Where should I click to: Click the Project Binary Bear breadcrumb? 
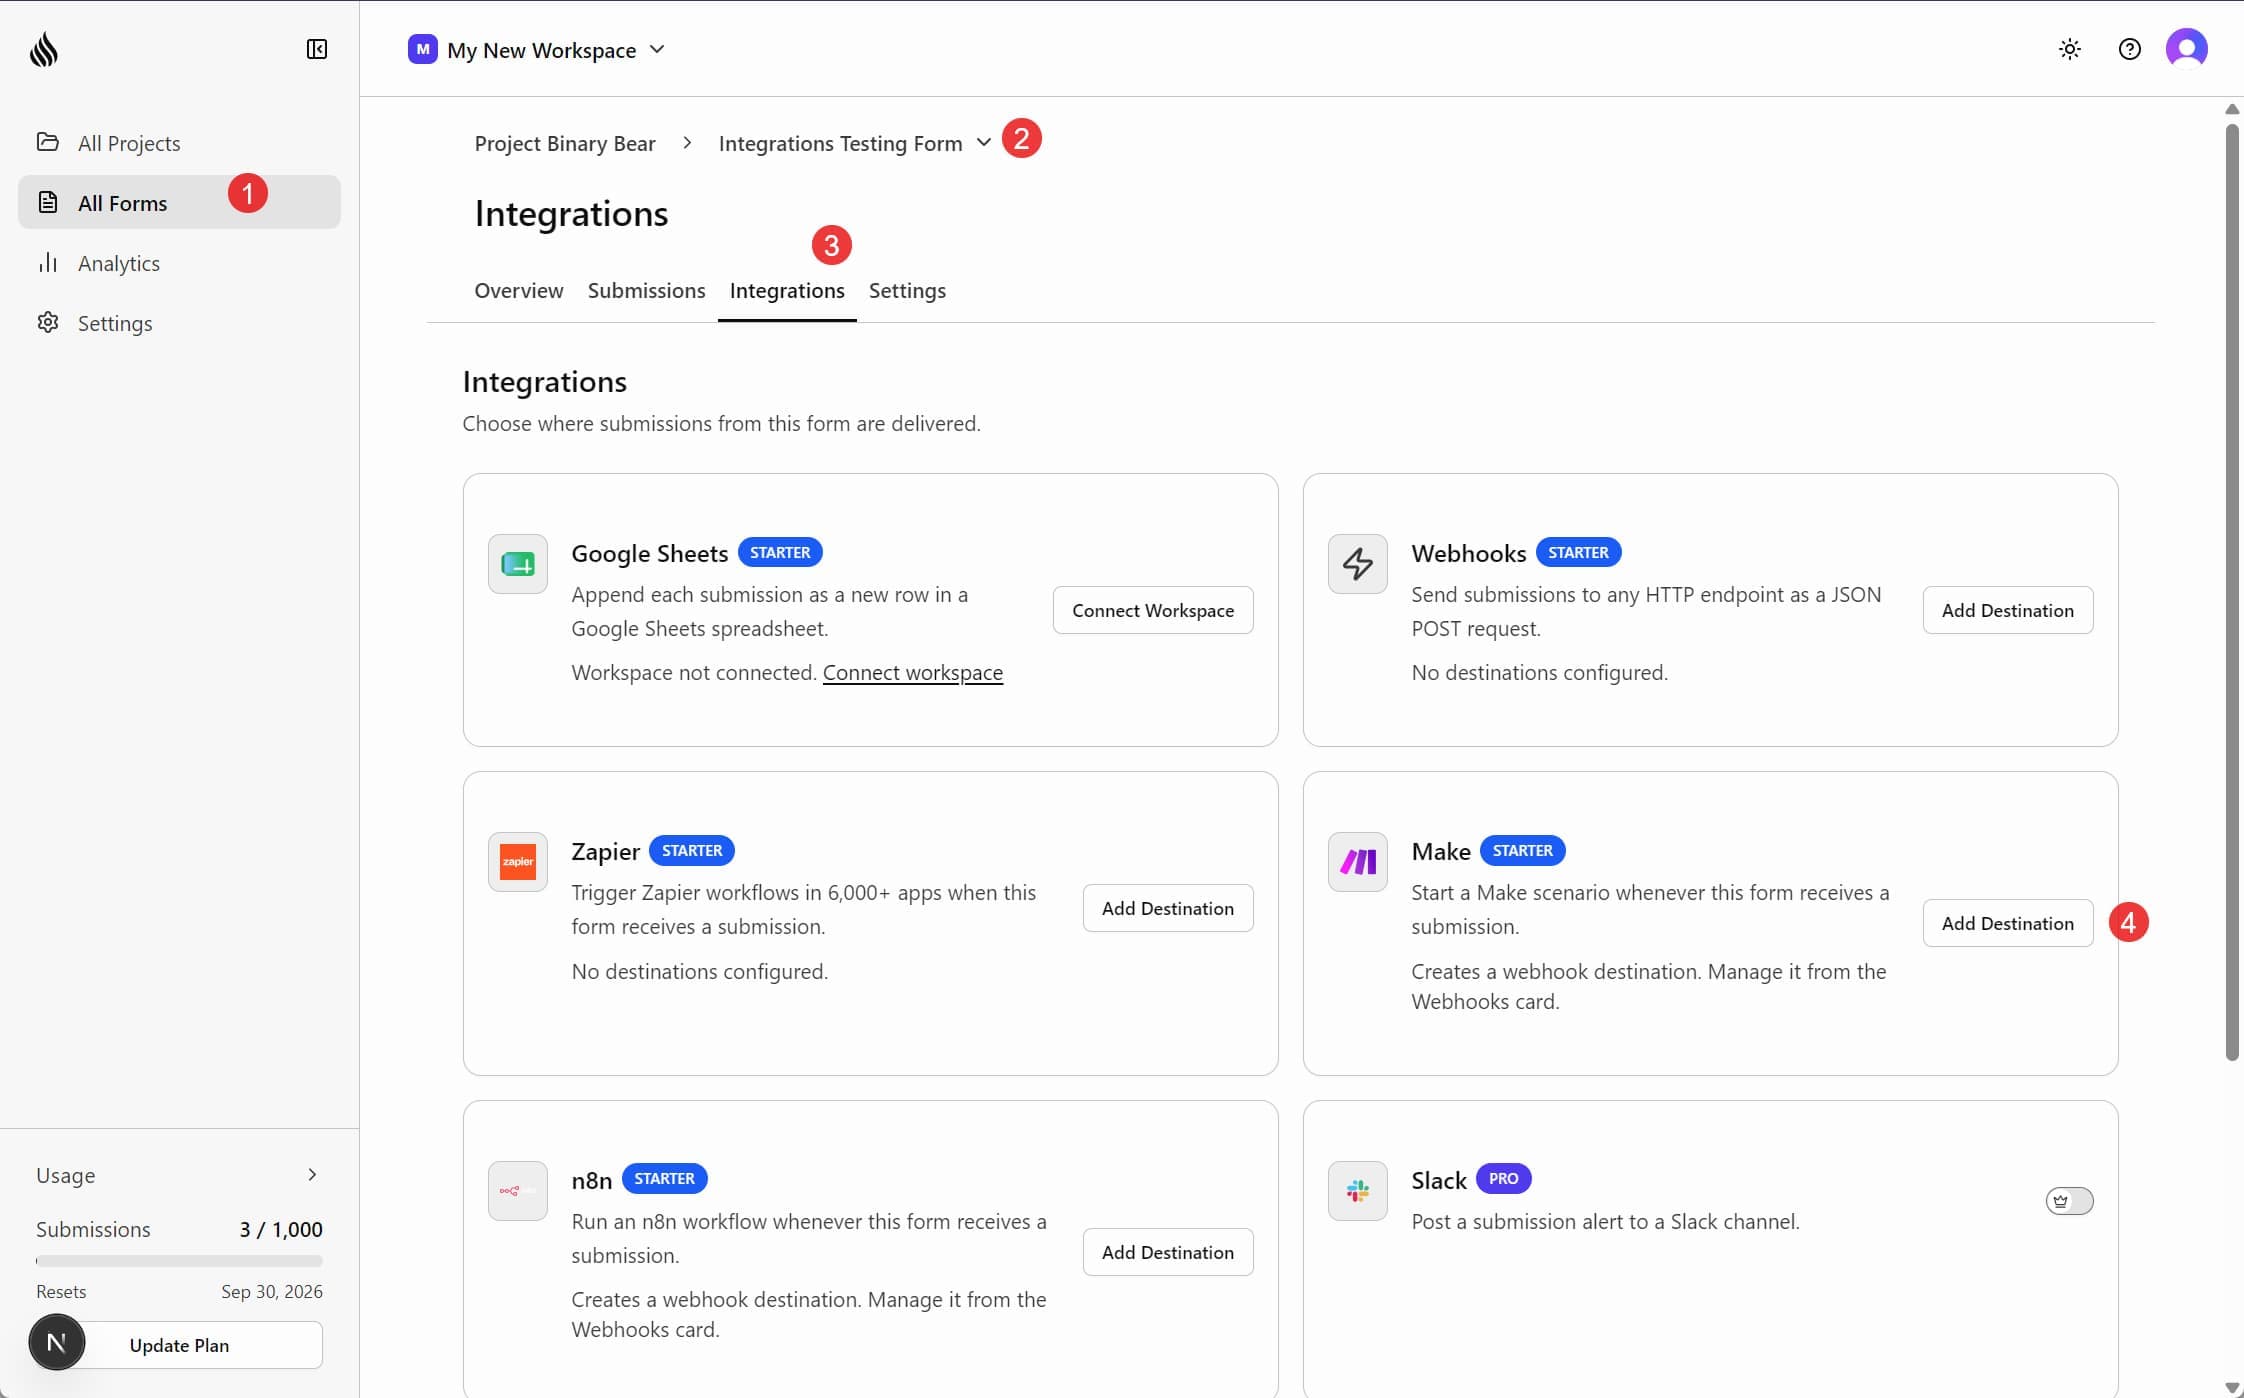[565, 143]
